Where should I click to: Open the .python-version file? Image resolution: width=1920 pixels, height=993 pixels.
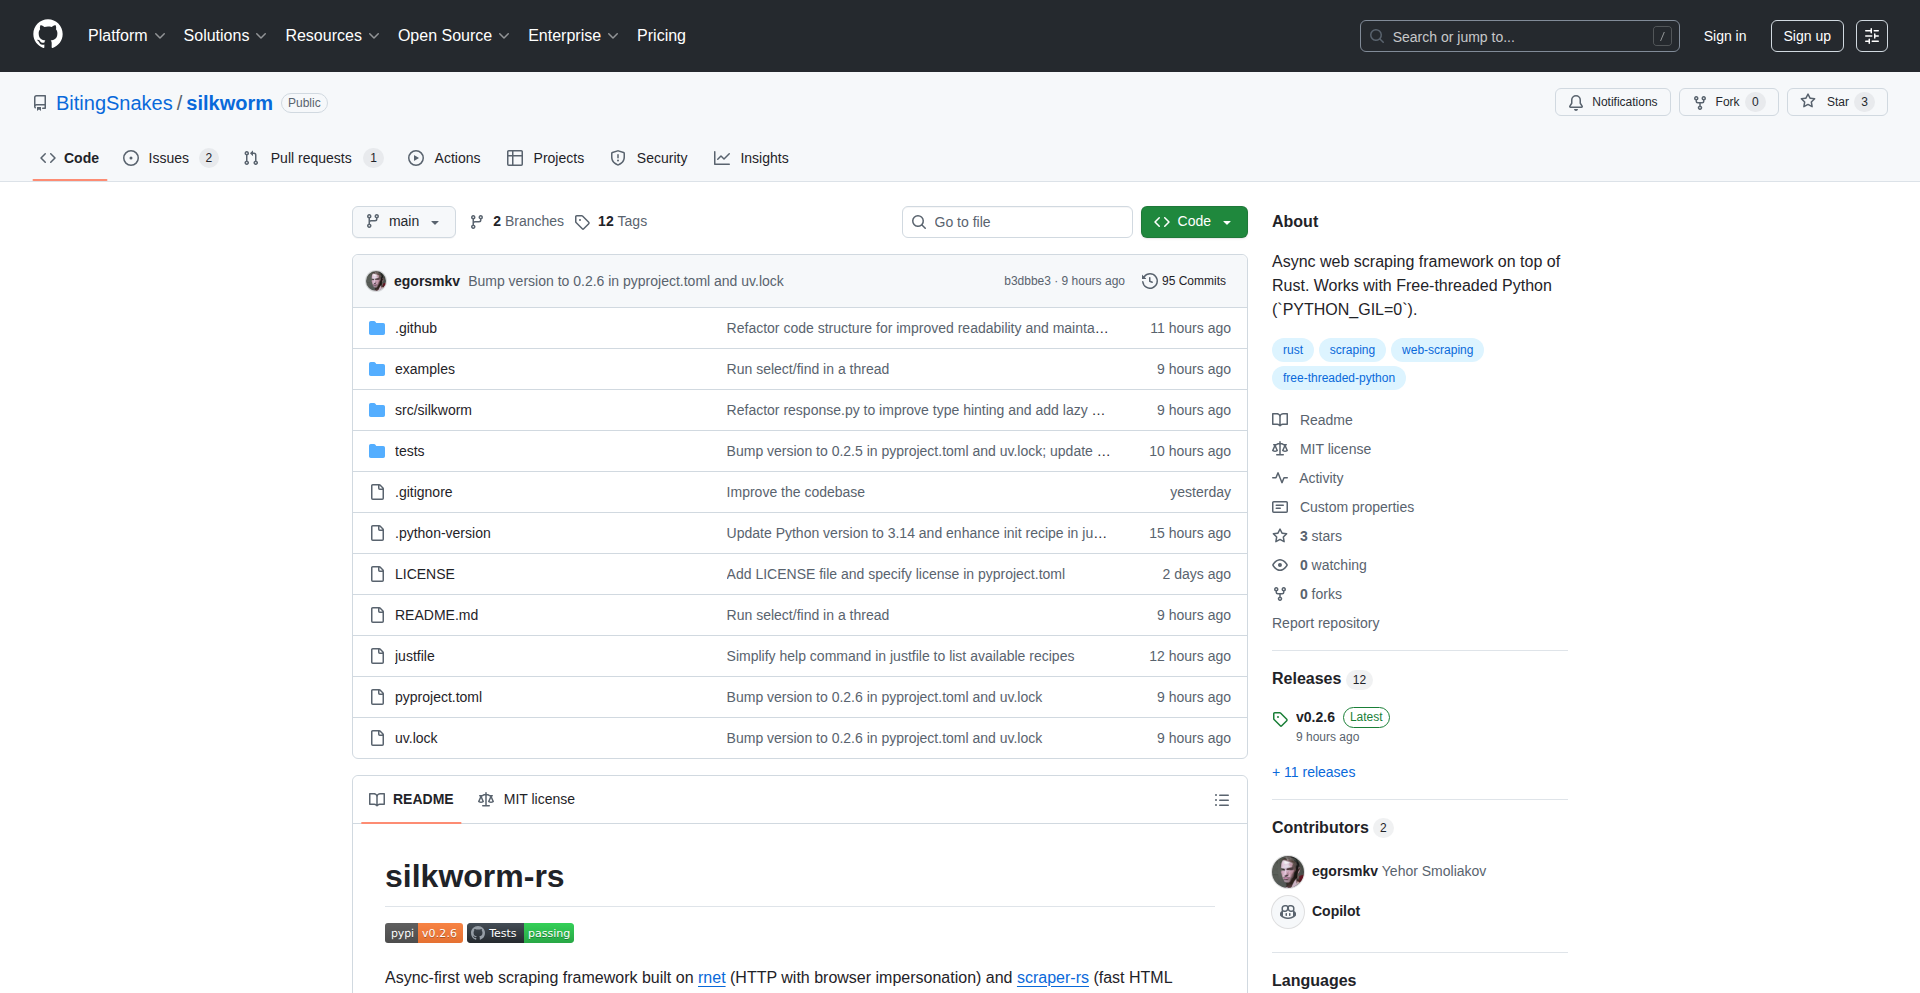pyautogui.click(x=442, y=533)
